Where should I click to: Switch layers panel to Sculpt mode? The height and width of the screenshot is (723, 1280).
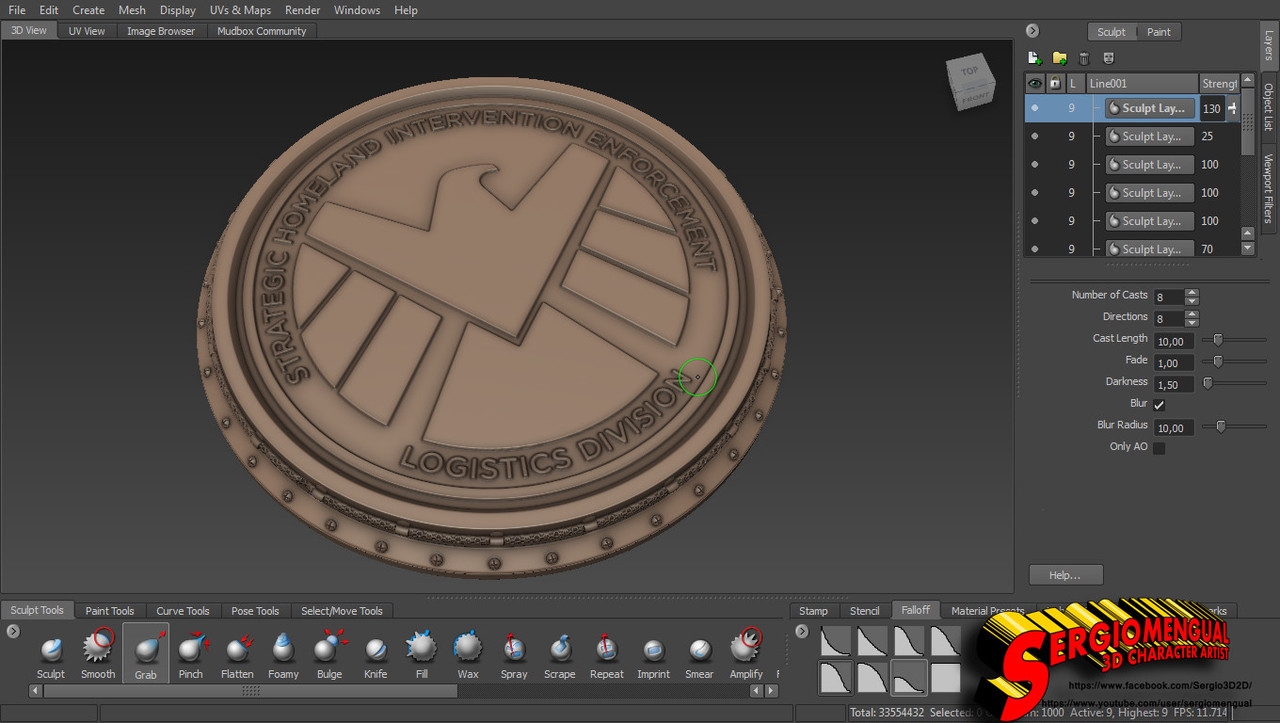(1111, 32)
